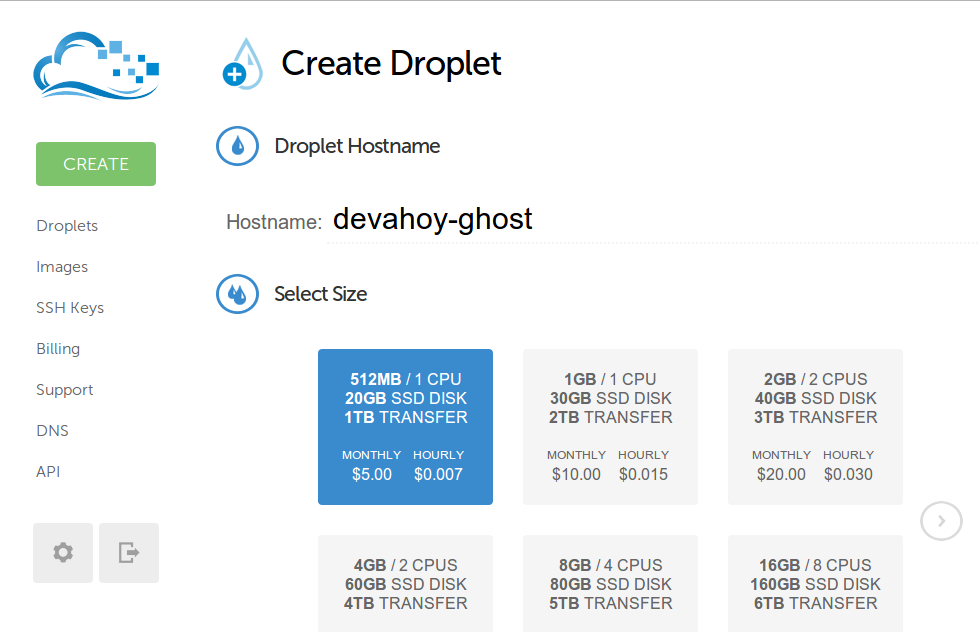Choose the 2GB / 2 CPUs size

(x=816, y=427)
